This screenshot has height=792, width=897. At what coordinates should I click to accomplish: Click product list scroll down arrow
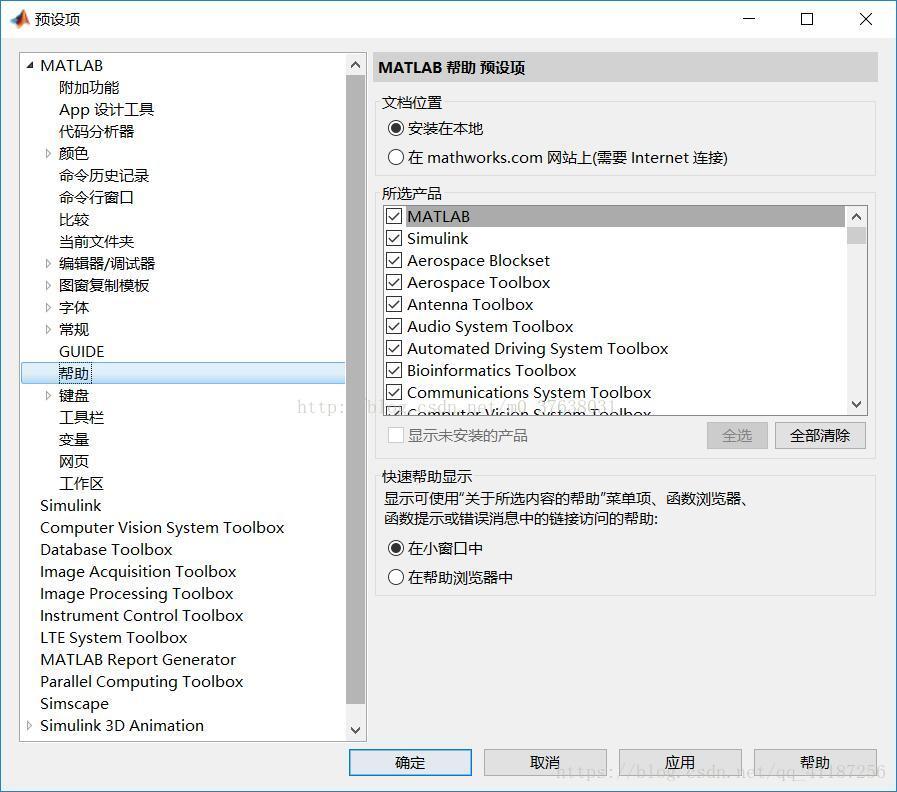pos(856,404)
